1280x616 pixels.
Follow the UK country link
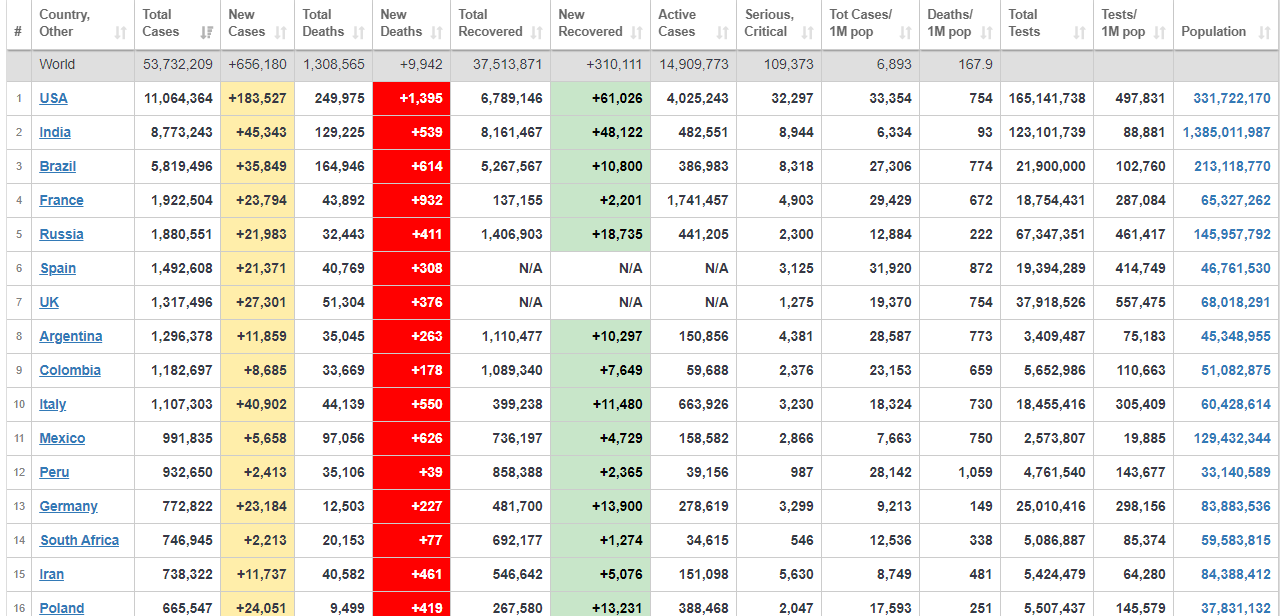click(49, 302)
